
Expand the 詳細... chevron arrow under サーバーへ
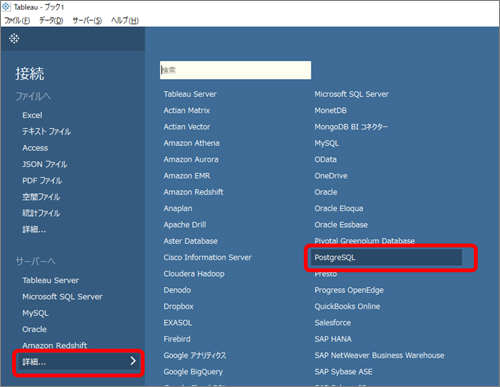[x=133, y=361]
